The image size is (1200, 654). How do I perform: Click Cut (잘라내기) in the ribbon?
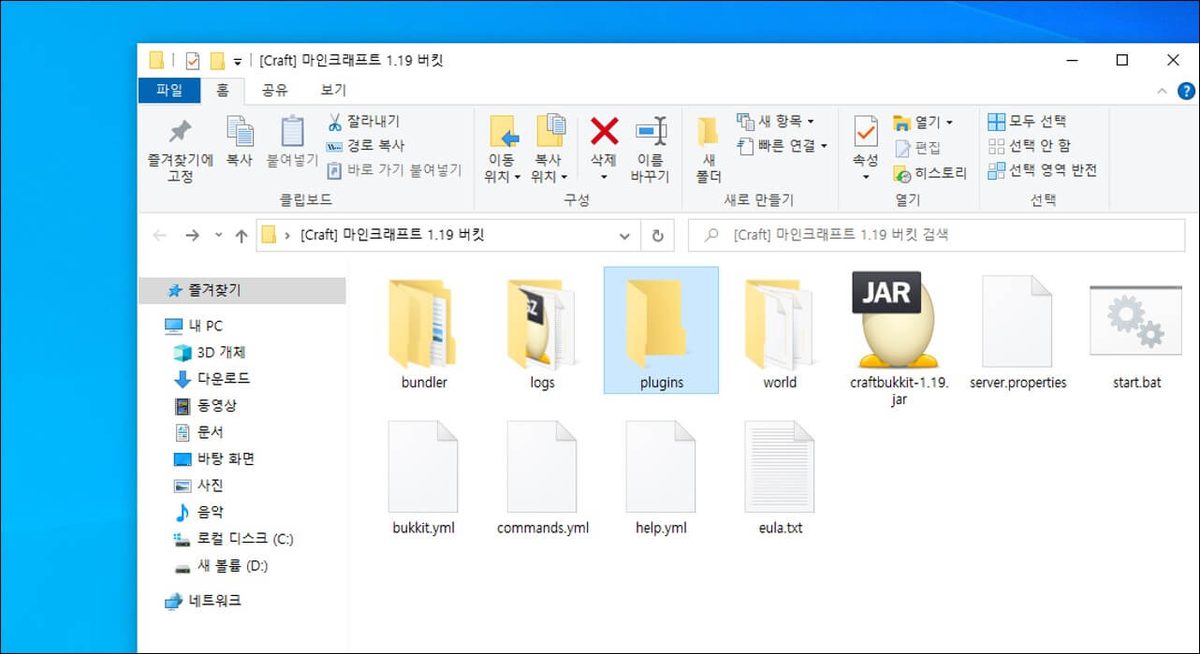coord(364,121)
